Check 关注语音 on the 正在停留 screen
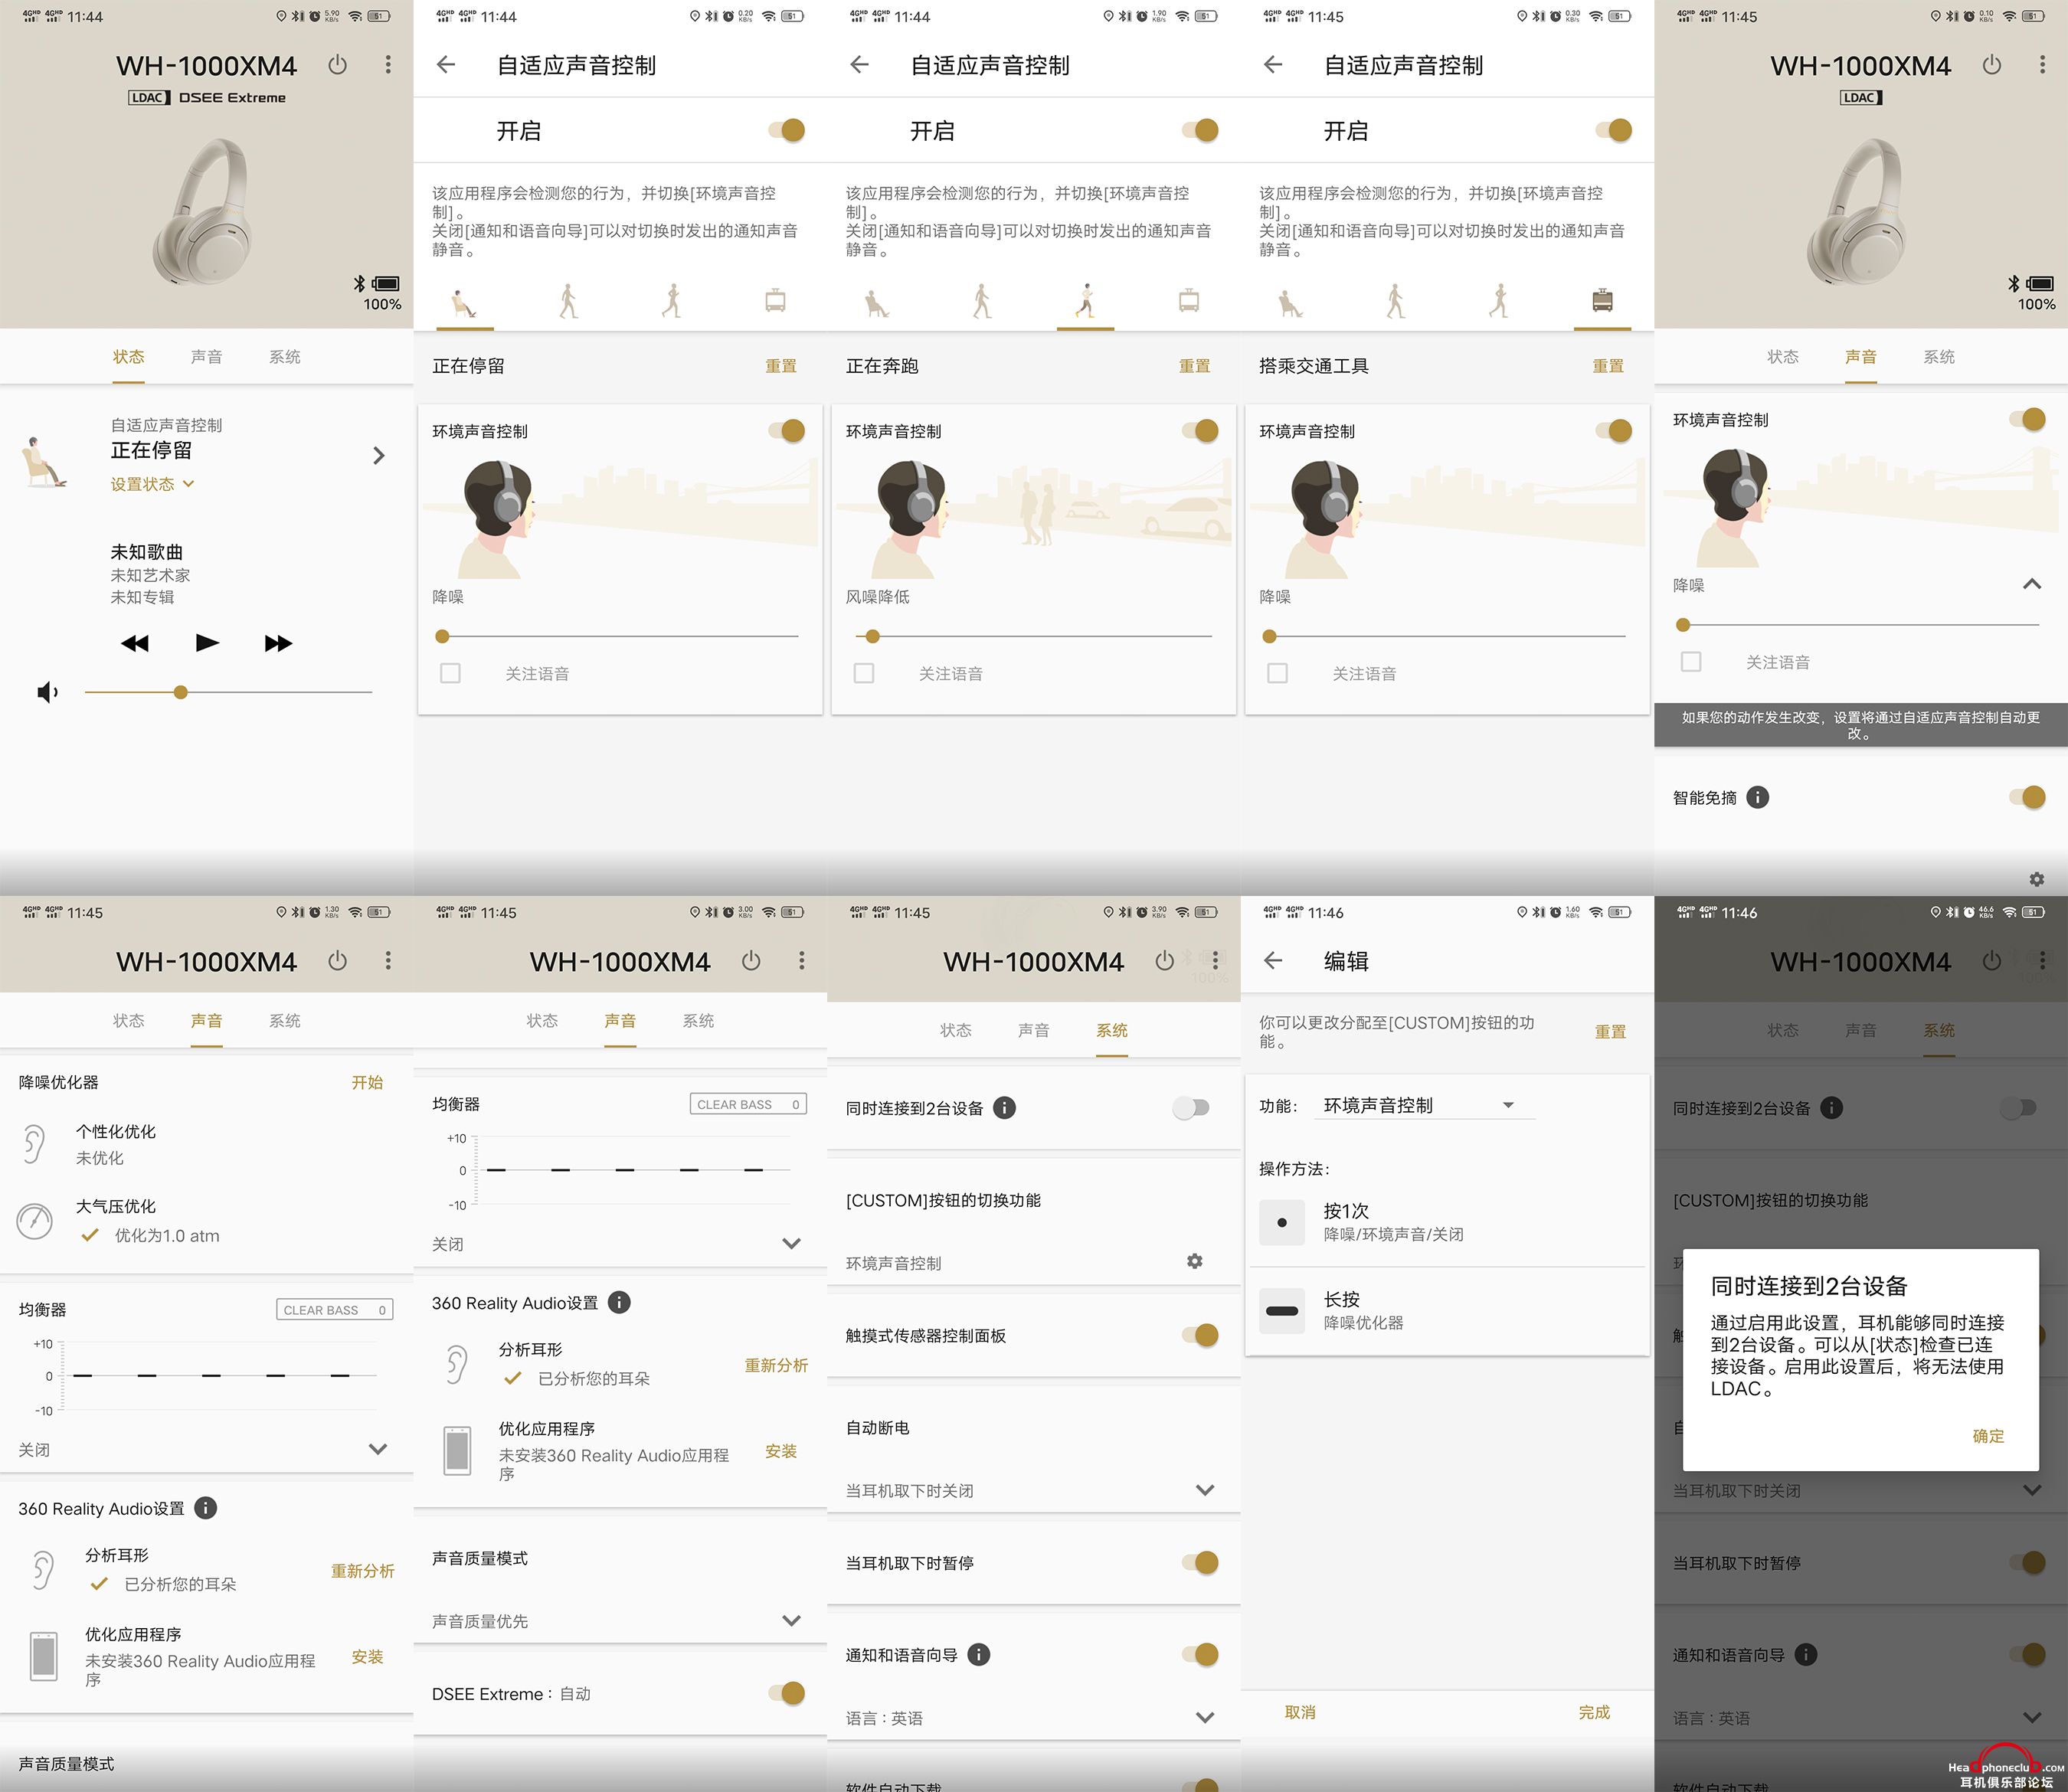Screen dimensions: 2068x1792 pyautogui.click(x=450, y=673)
